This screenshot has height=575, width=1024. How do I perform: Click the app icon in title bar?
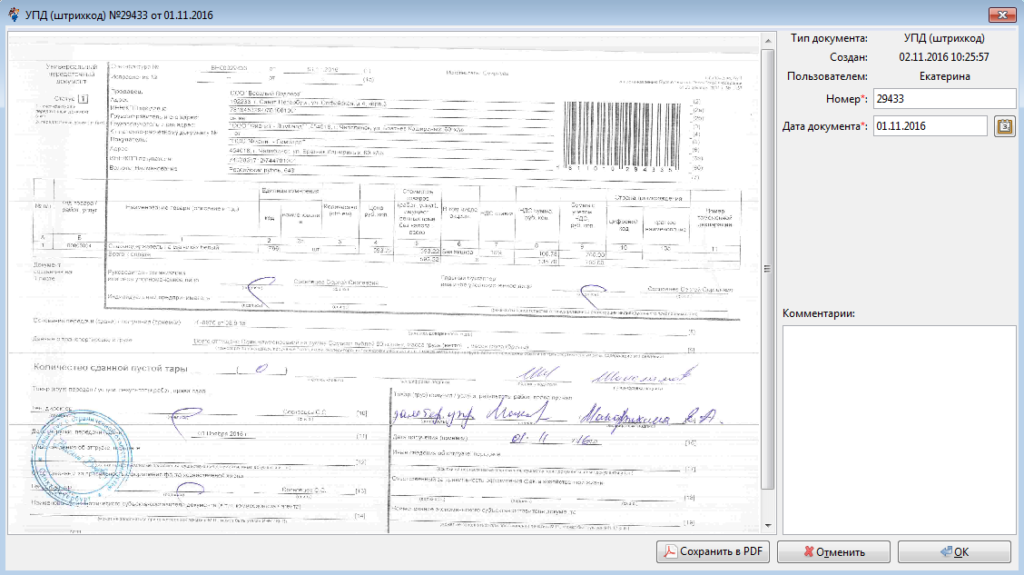[12, 12]
